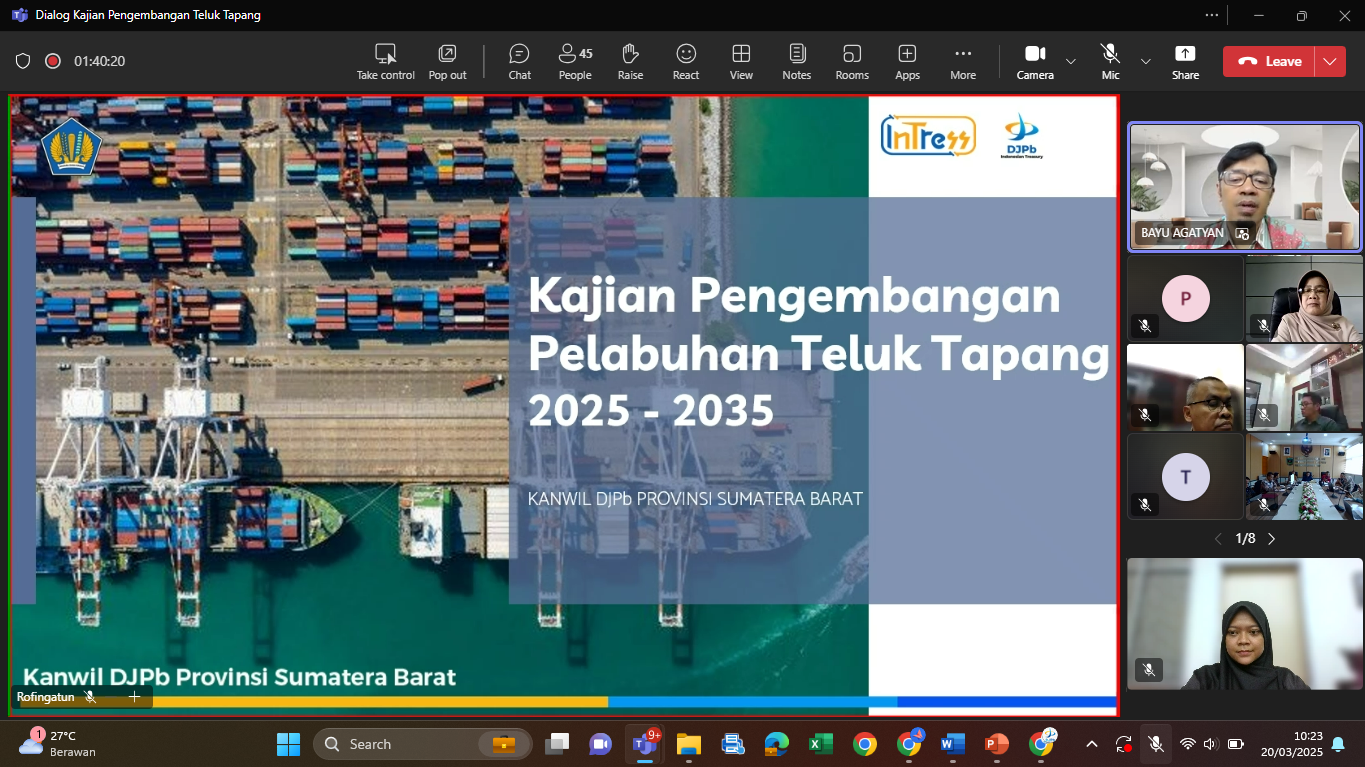
Task: Click the DJPb logo on the slide
Action: coord(1021,136)
